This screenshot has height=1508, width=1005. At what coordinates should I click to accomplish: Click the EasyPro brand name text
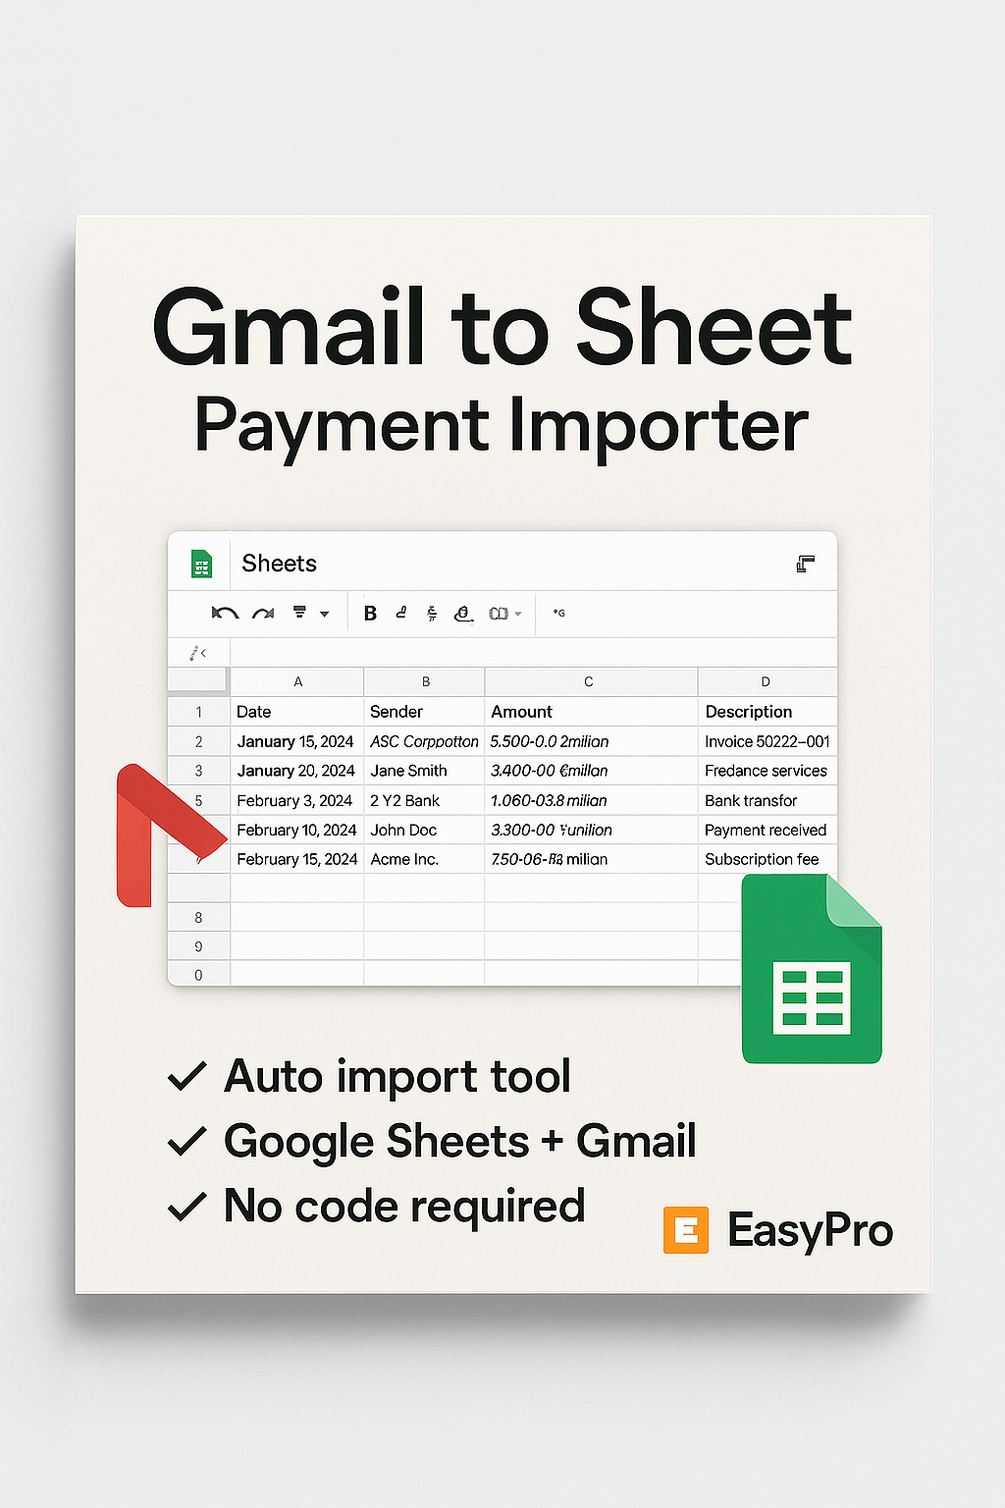(x=808, y=1231)
